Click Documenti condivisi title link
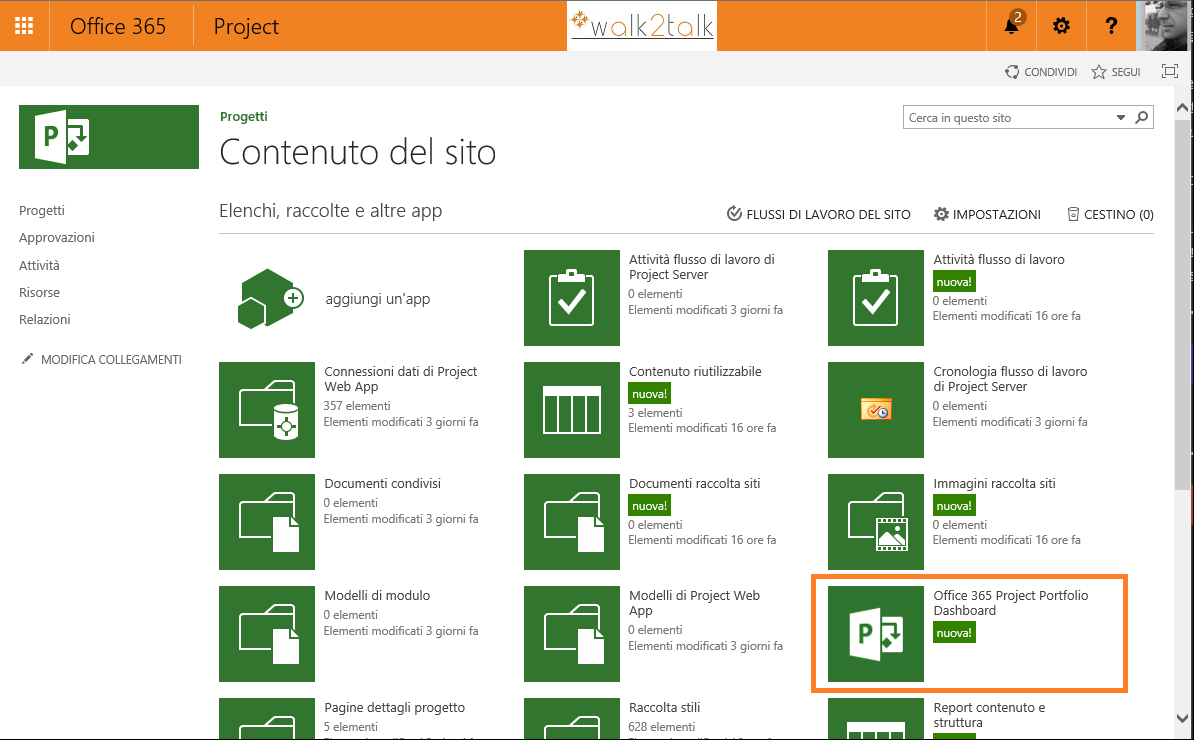Image resolution: width=1194 pixels, height=740 pixels. pos(382,483)
